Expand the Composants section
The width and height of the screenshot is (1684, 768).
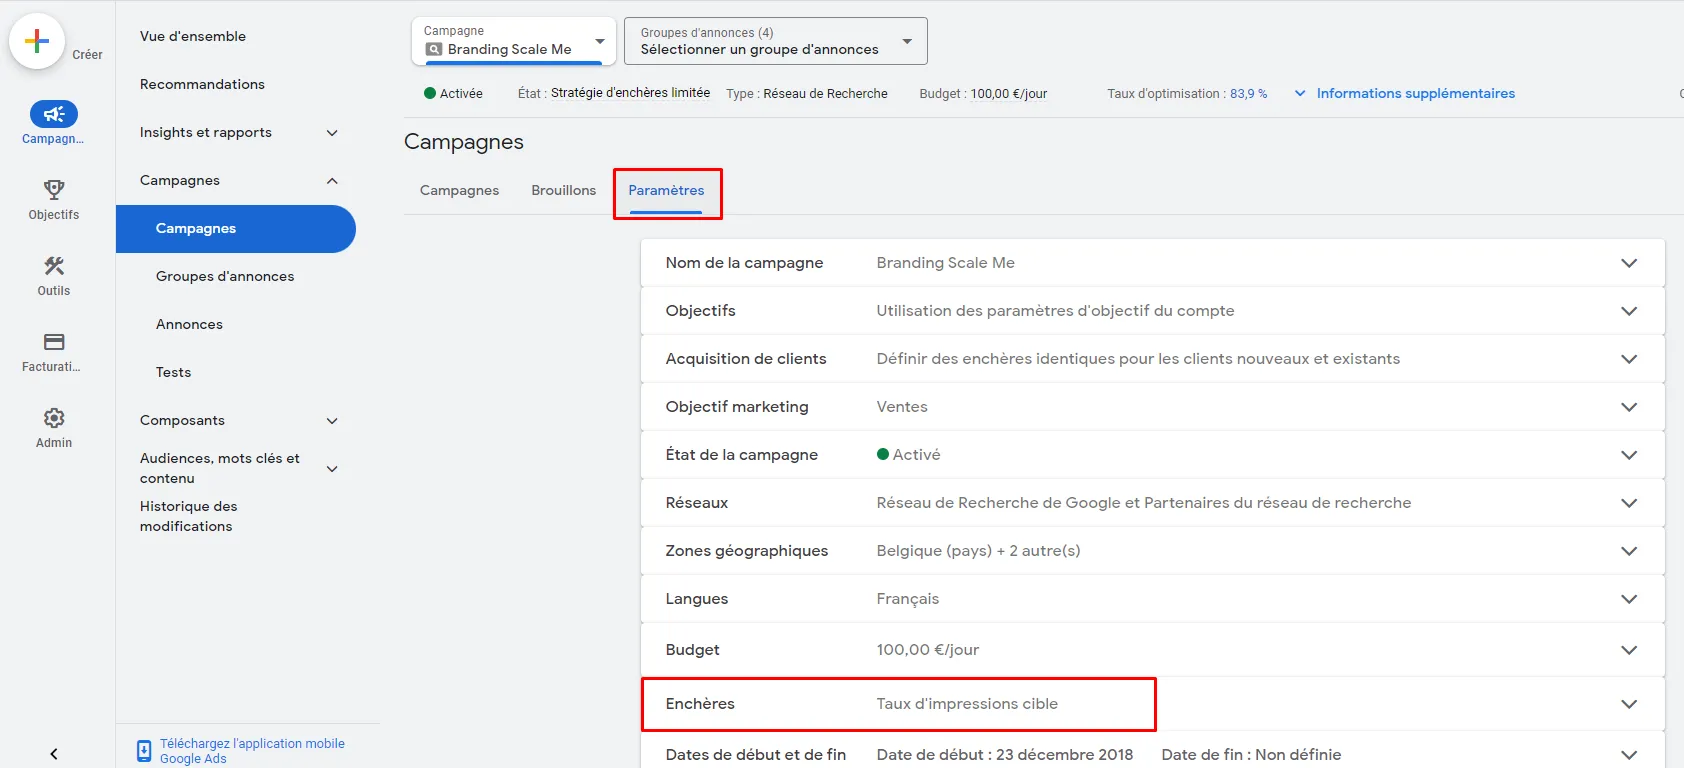[332, 420]
